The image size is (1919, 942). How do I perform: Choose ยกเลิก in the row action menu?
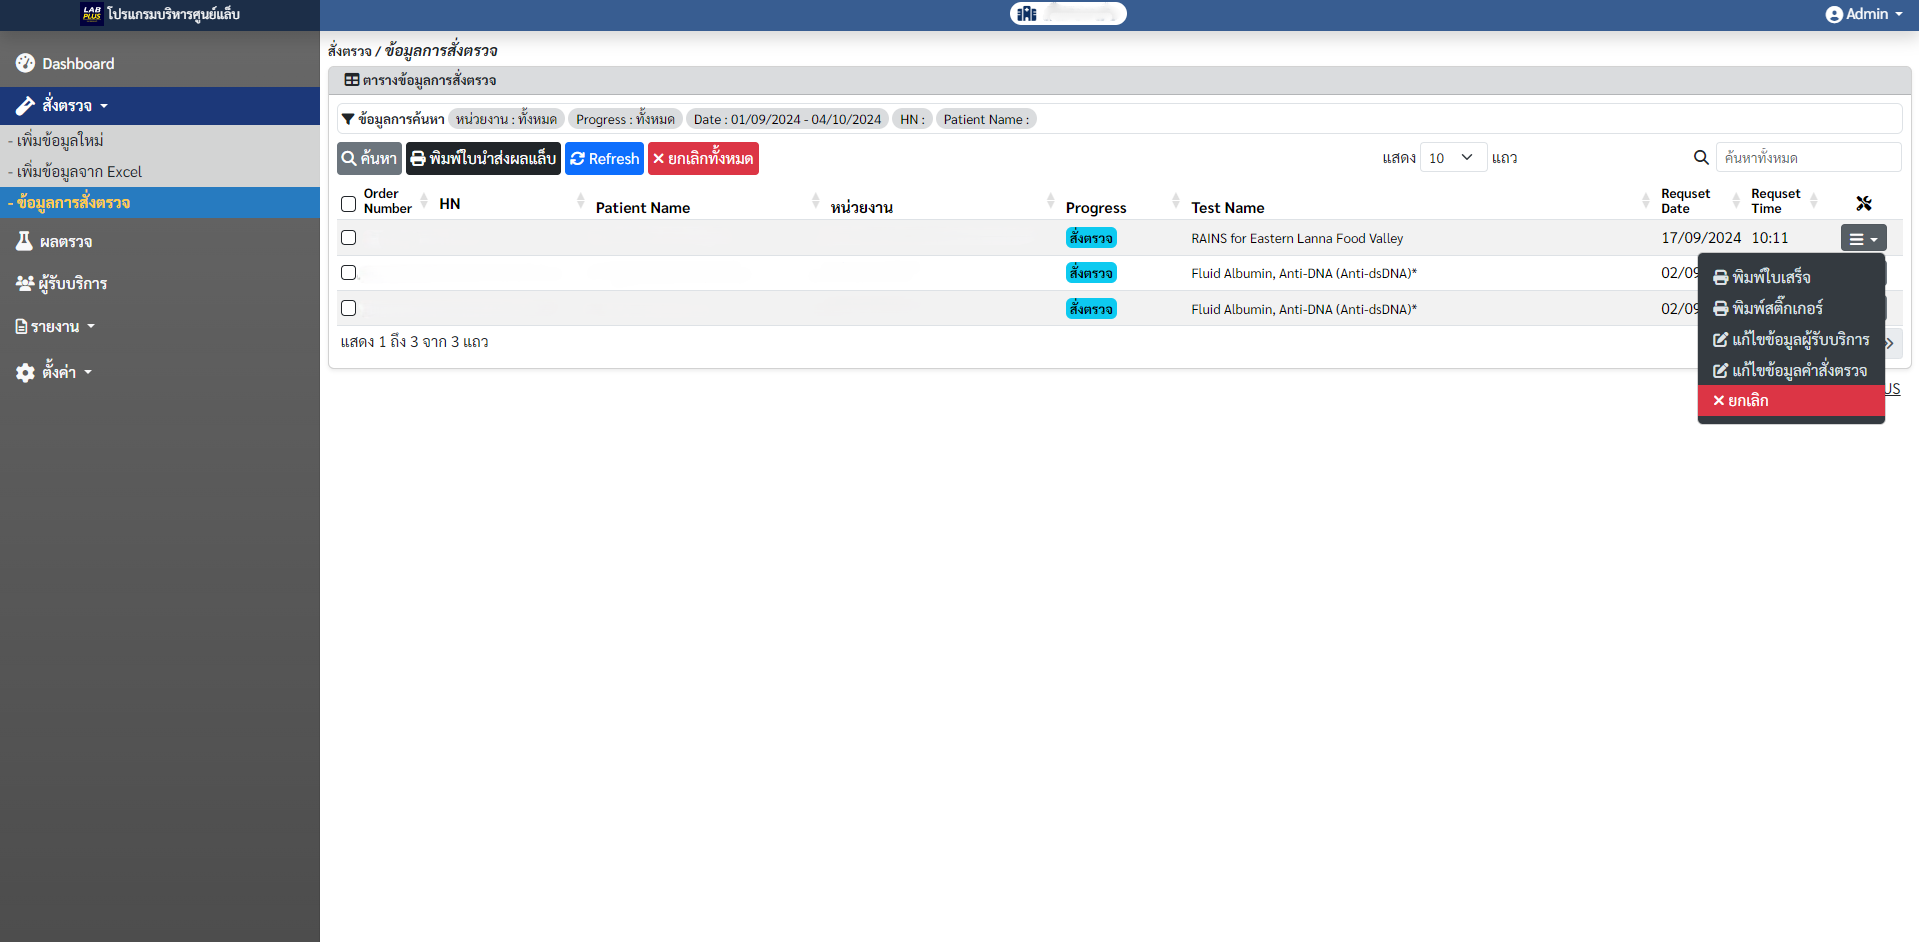pyautogui.click(x=1747, y=400)
